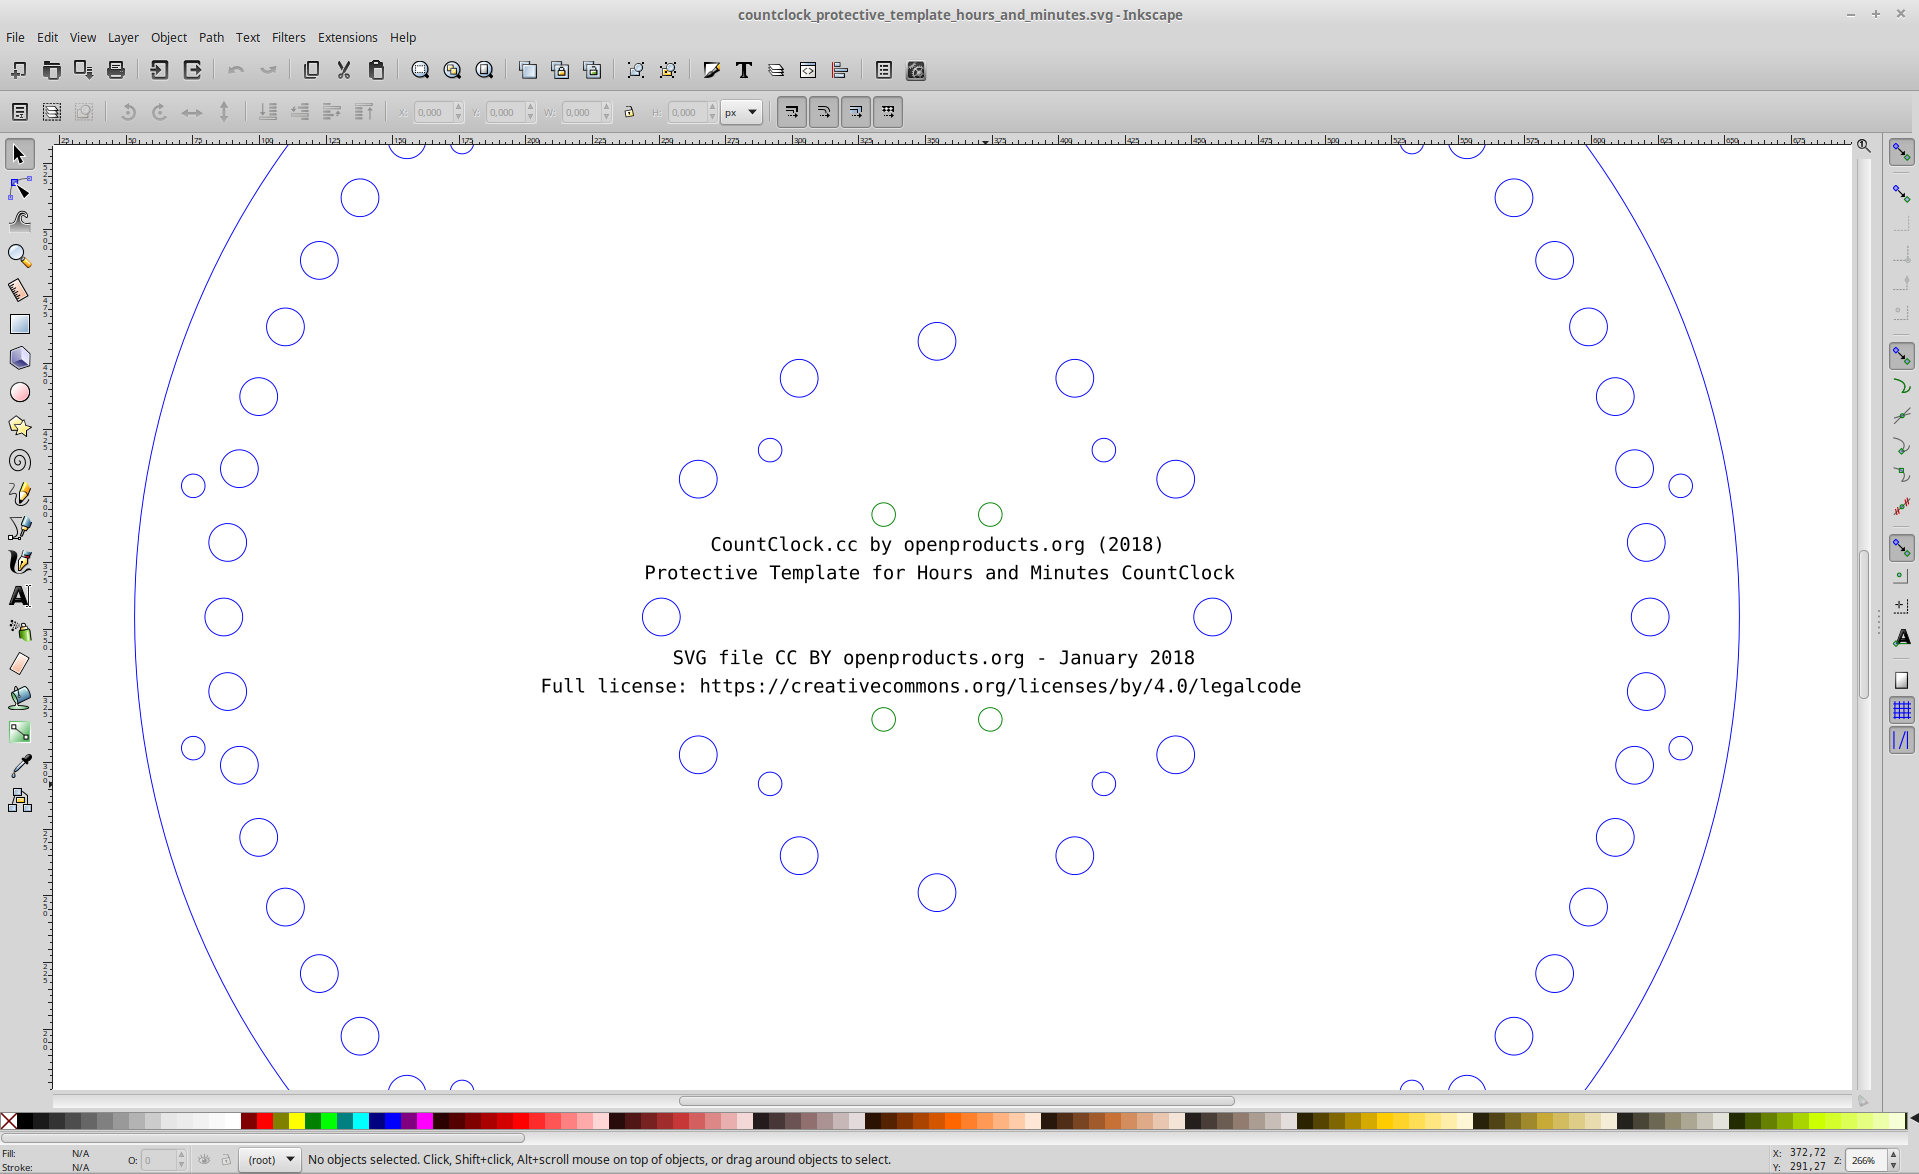Select the Connector tool
This screenshot has width=1919, height=1174.
pos(19,800)
